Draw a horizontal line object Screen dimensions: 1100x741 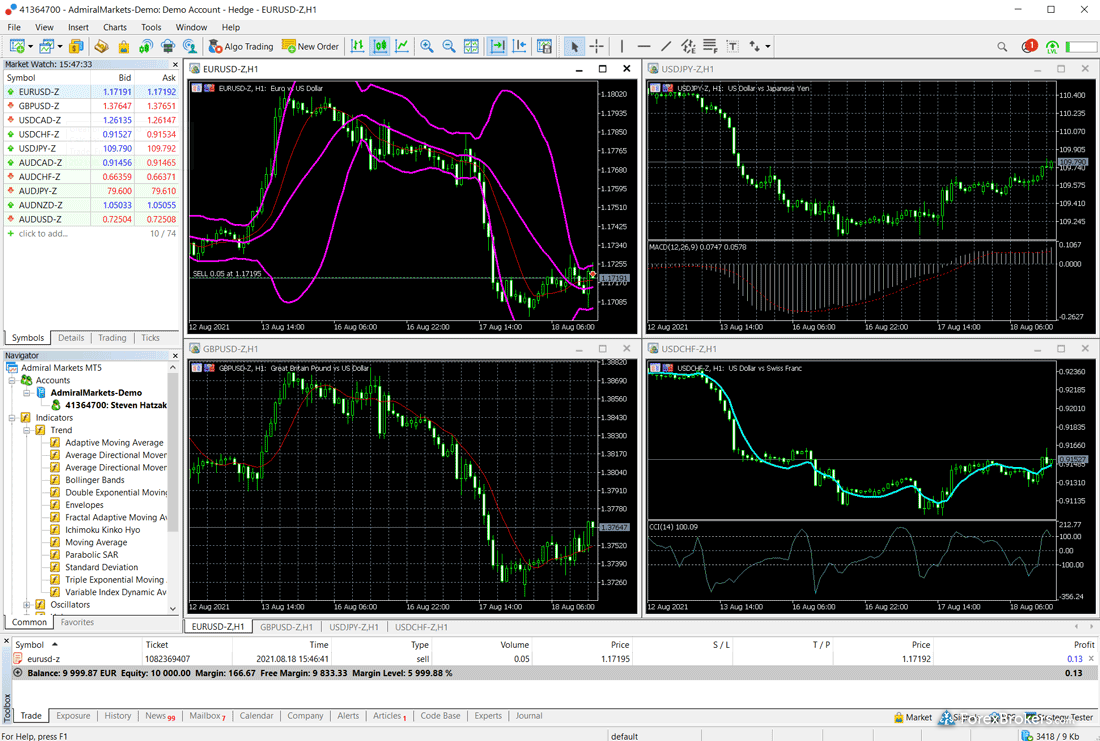tap(644, 46)
